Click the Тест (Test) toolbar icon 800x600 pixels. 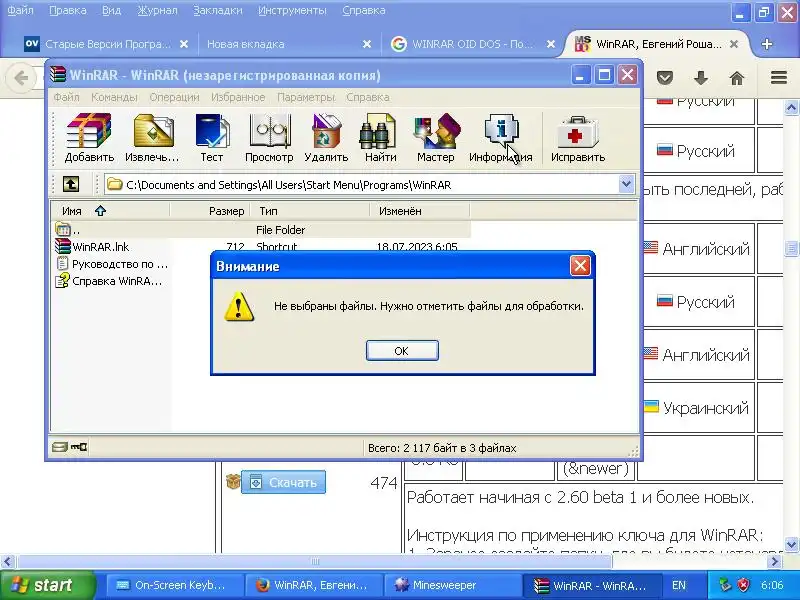pyautogui.click(x=212, y=138)
